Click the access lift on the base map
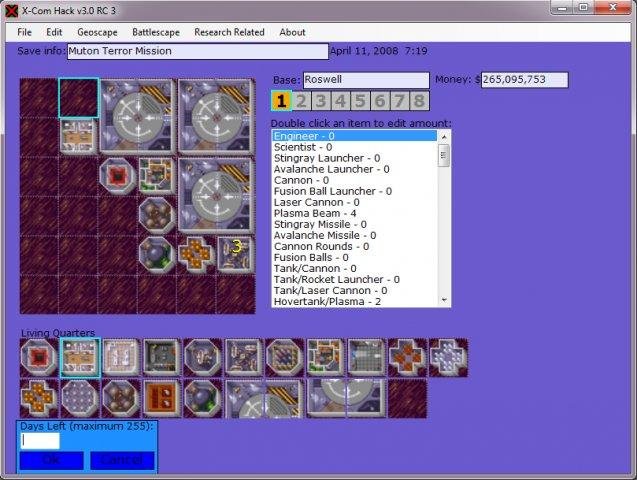 point(118,176)
